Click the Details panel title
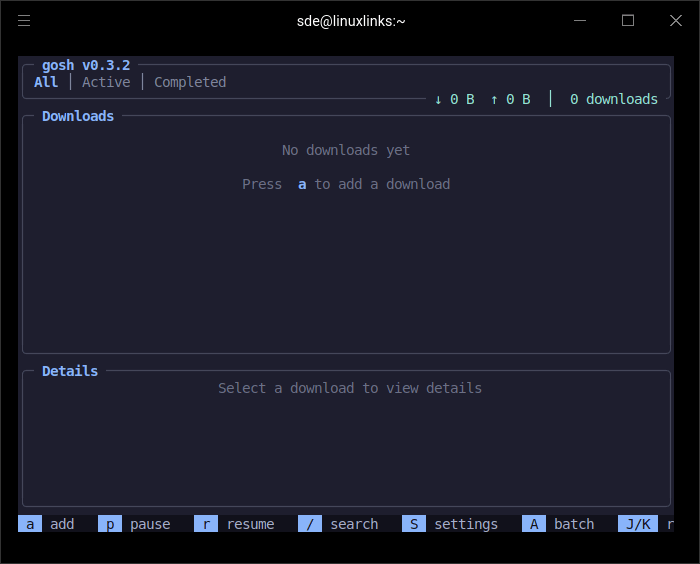Screen dimensions: 700x564 click(x=70, y=371)
